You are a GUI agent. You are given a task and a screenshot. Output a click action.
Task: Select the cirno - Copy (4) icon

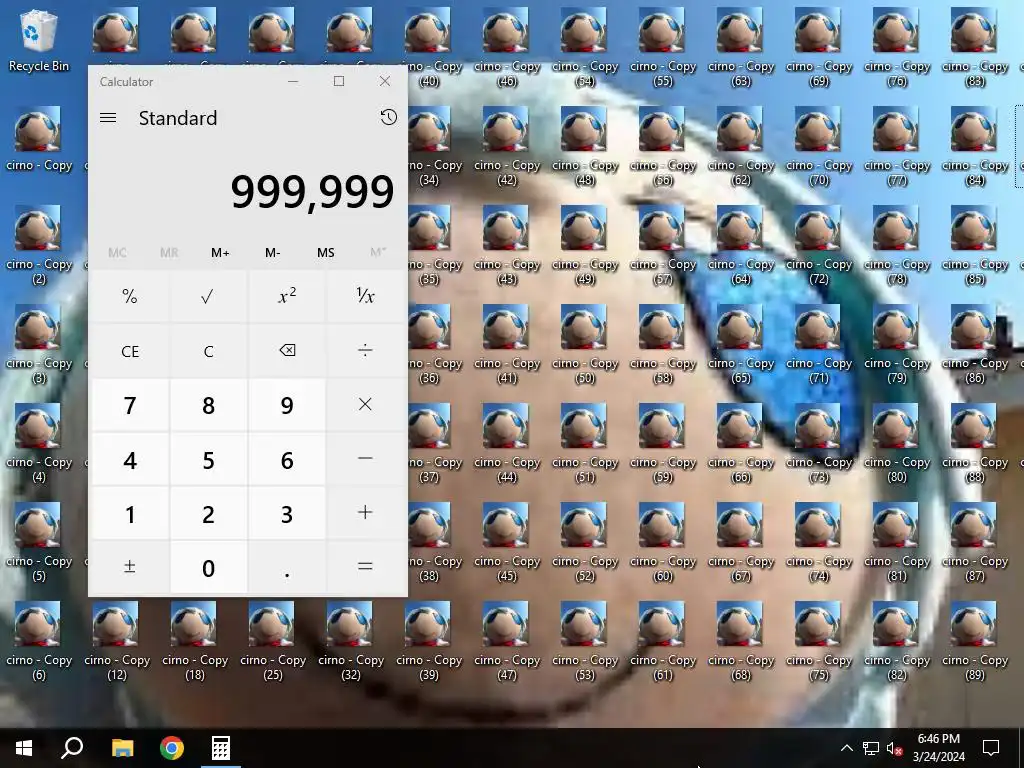[x=39, y=443]
